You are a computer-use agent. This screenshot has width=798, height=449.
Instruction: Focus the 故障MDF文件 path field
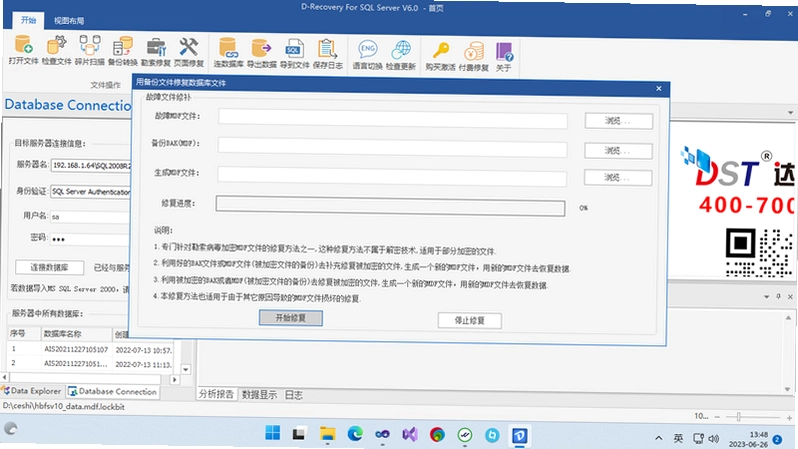coord(393,119)
